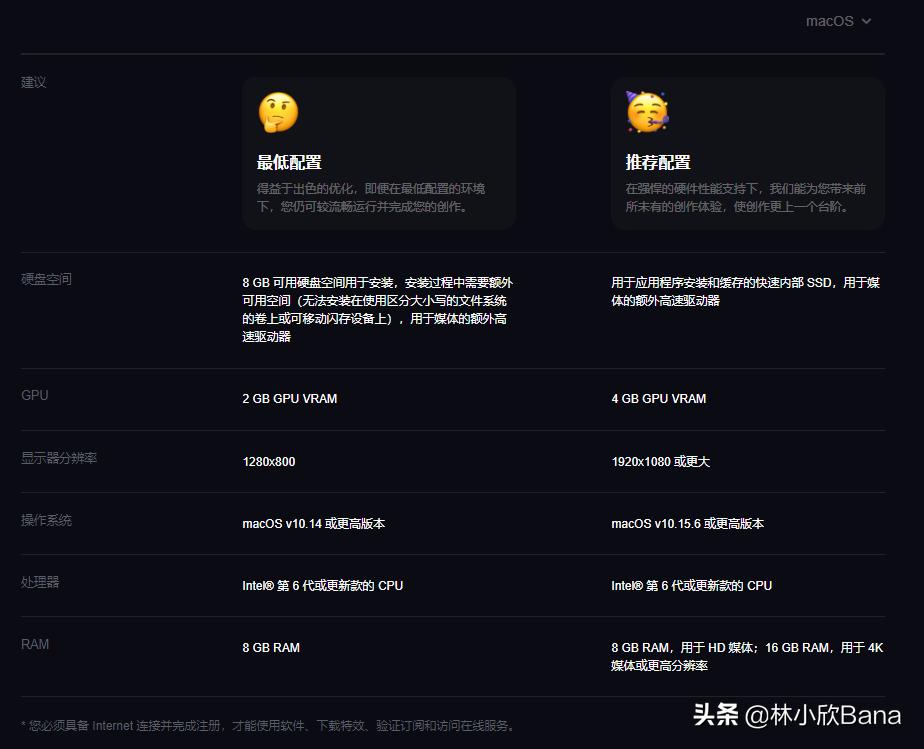Click the 操作系统 row label
The width and height of the screenshot is (924, 749).
coord(46,520)
